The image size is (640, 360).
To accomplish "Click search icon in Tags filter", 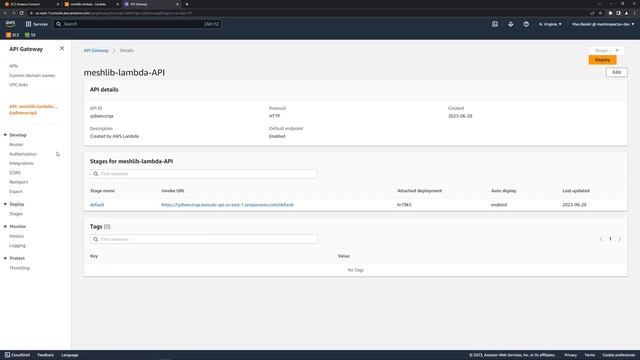I will (x=96, y=239).
